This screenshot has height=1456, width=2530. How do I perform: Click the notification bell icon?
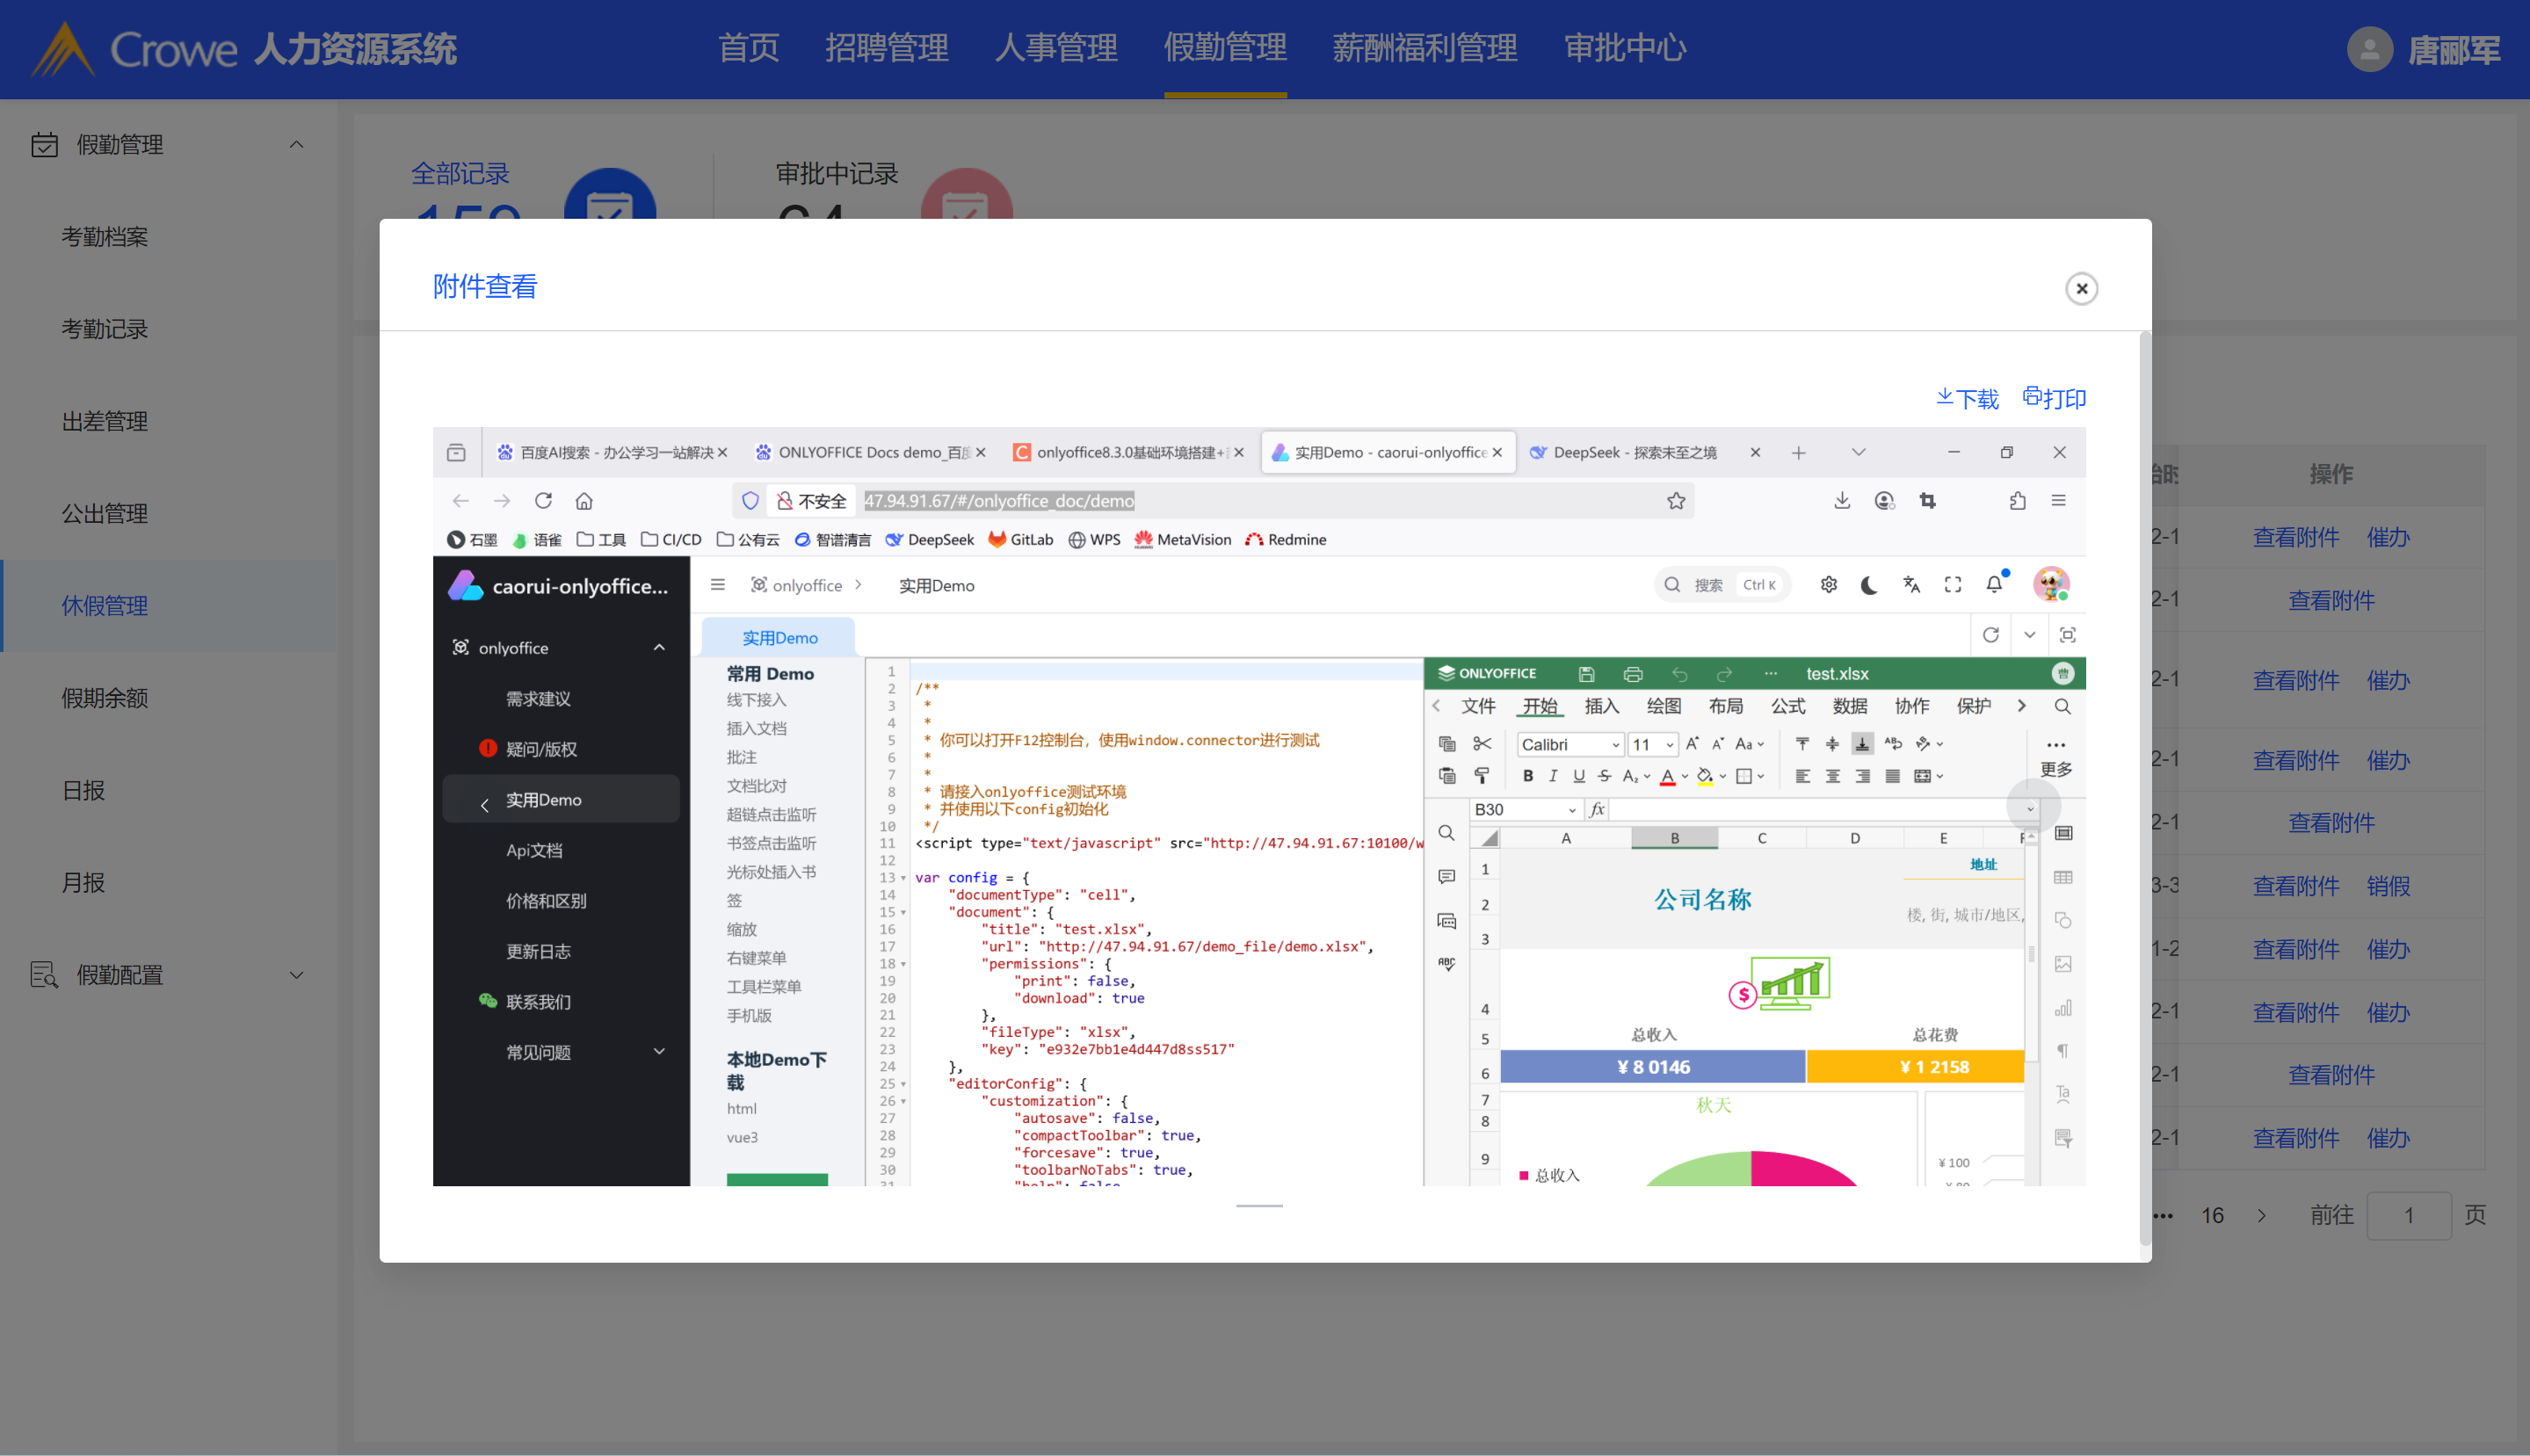click(1994, 585)
